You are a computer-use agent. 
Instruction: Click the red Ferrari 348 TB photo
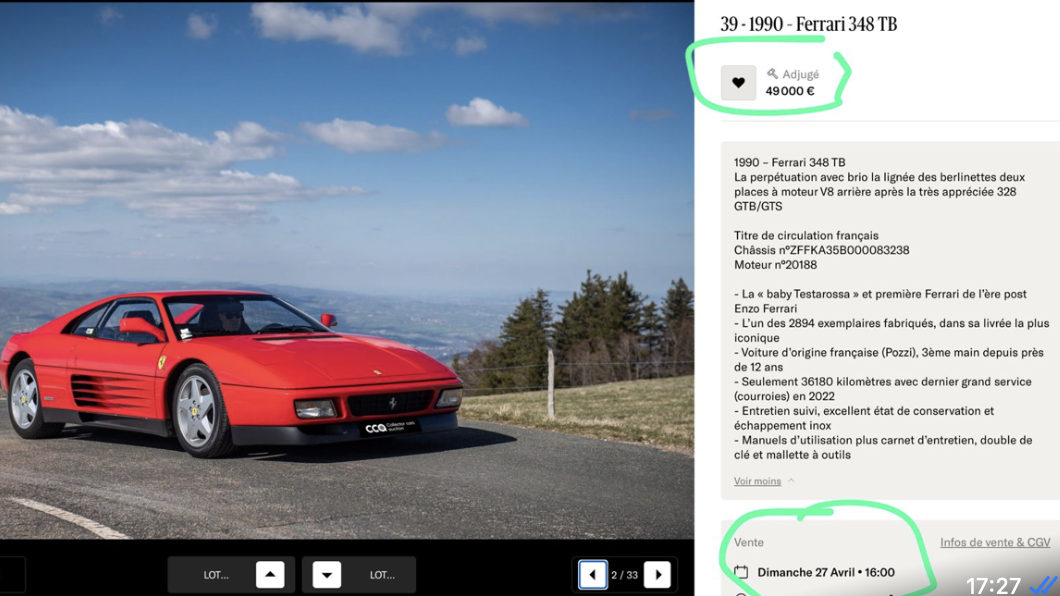[x=347, y=270]
